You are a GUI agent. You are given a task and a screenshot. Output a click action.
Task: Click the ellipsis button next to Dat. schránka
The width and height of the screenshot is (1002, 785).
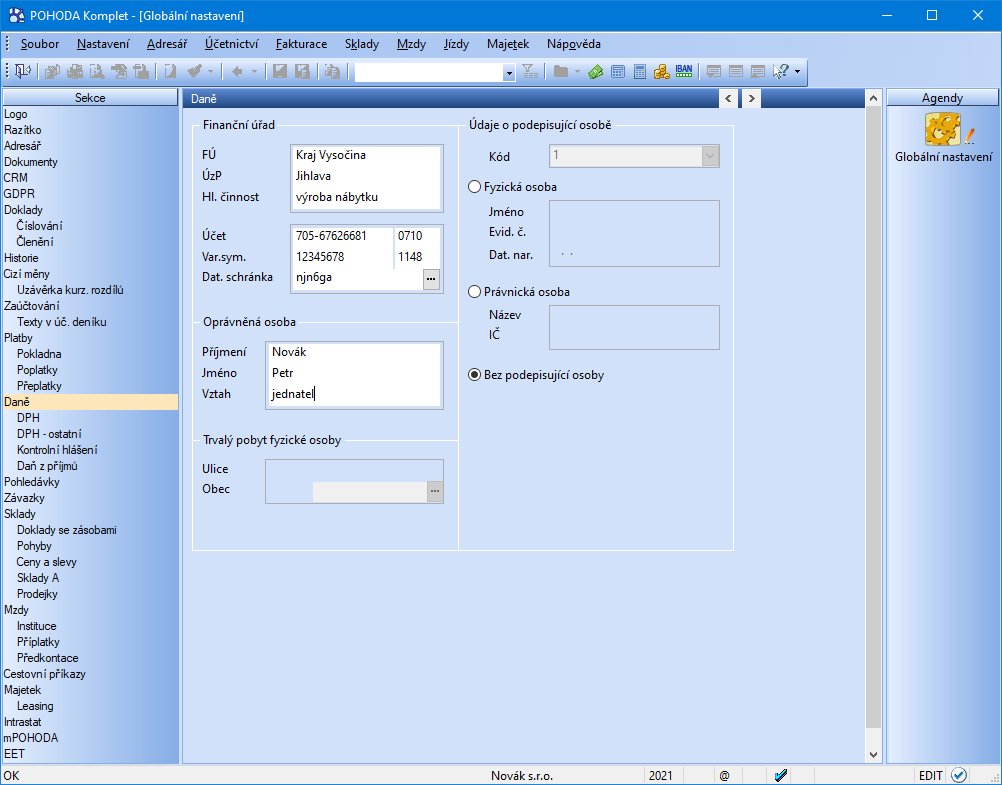[432, 279]
